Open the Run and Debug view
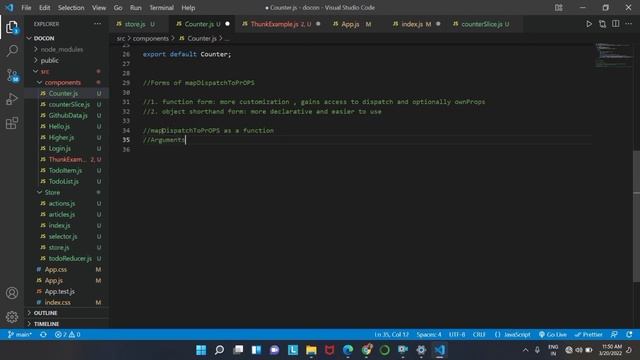 coord(12,99)
